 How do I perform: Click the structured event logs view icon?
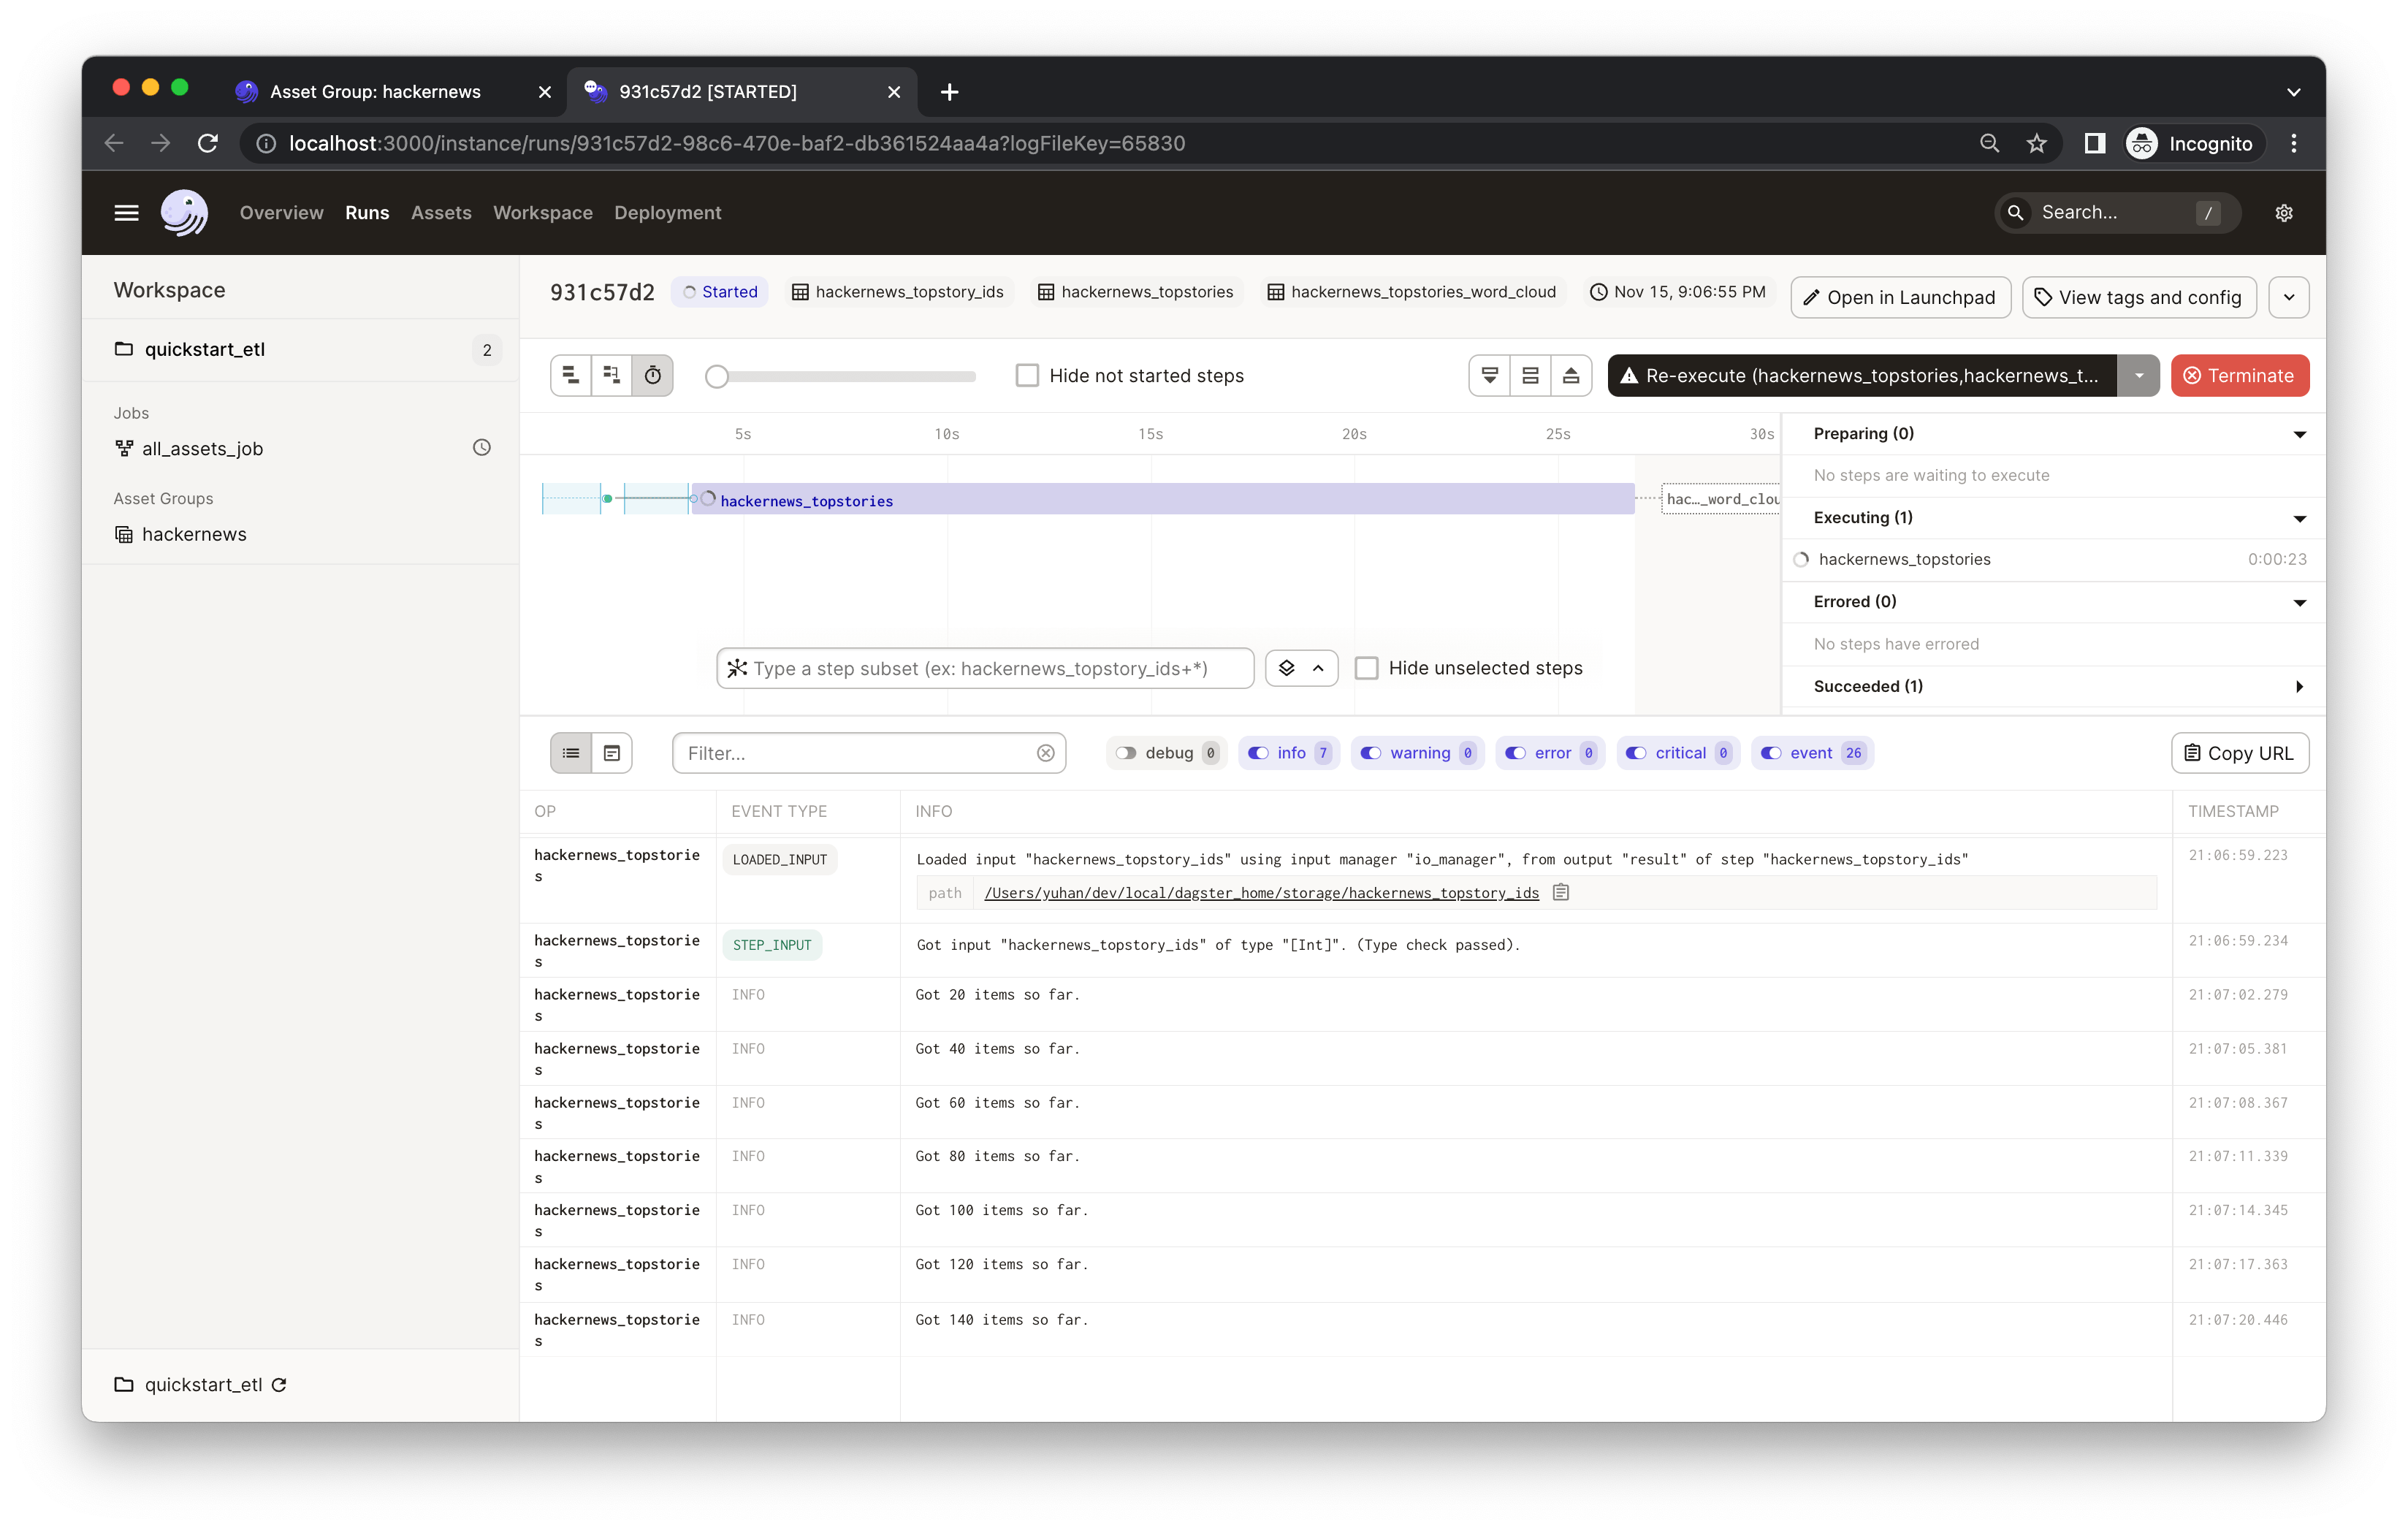click(571, 753)
